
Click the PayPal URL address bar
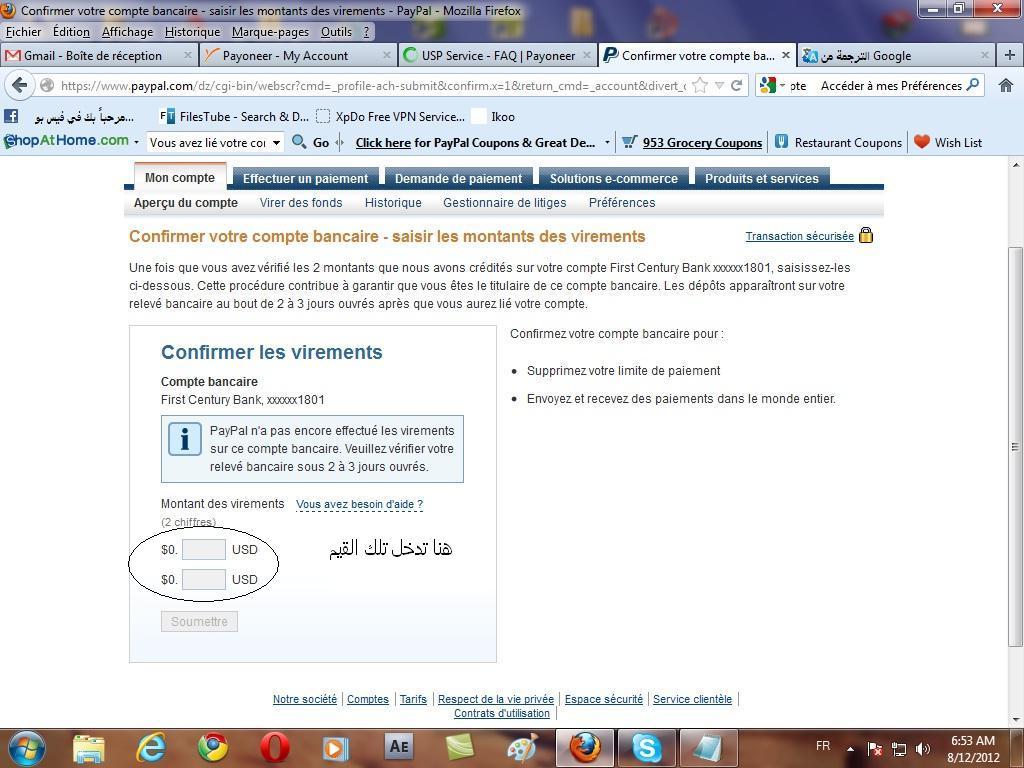coord(372,86)
